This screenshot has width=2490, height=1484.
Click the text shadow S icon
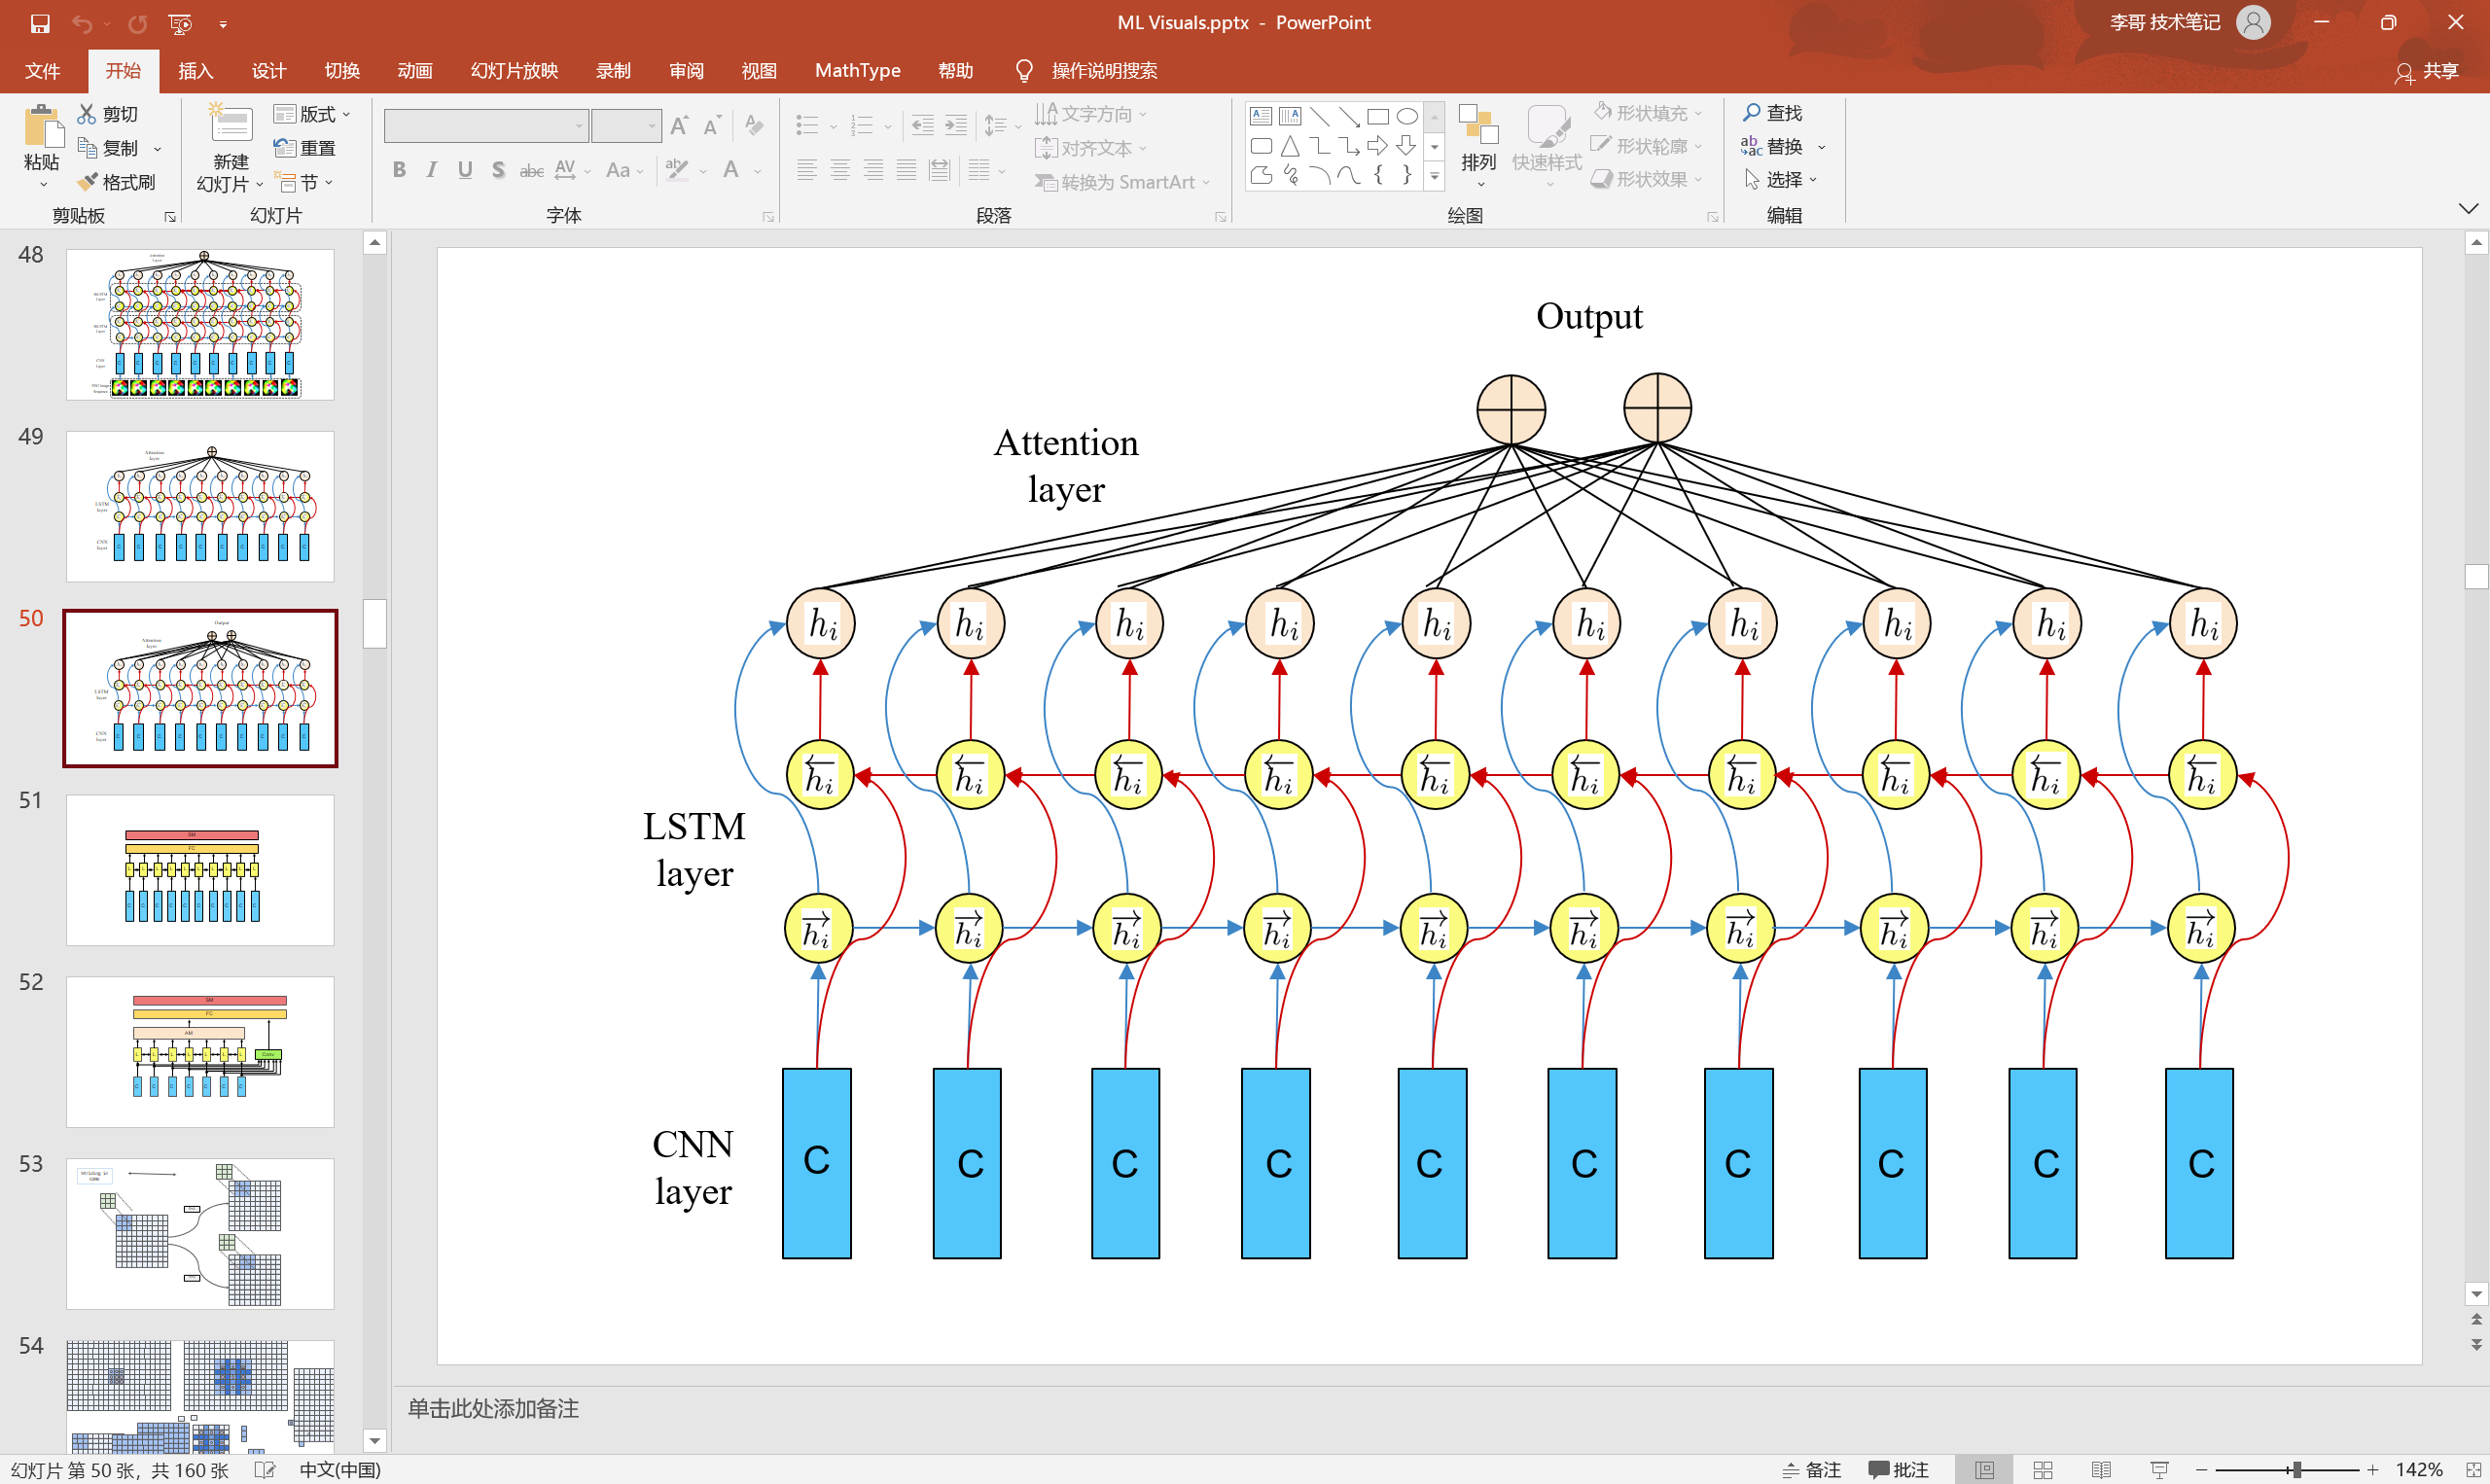tap(498, 170)
